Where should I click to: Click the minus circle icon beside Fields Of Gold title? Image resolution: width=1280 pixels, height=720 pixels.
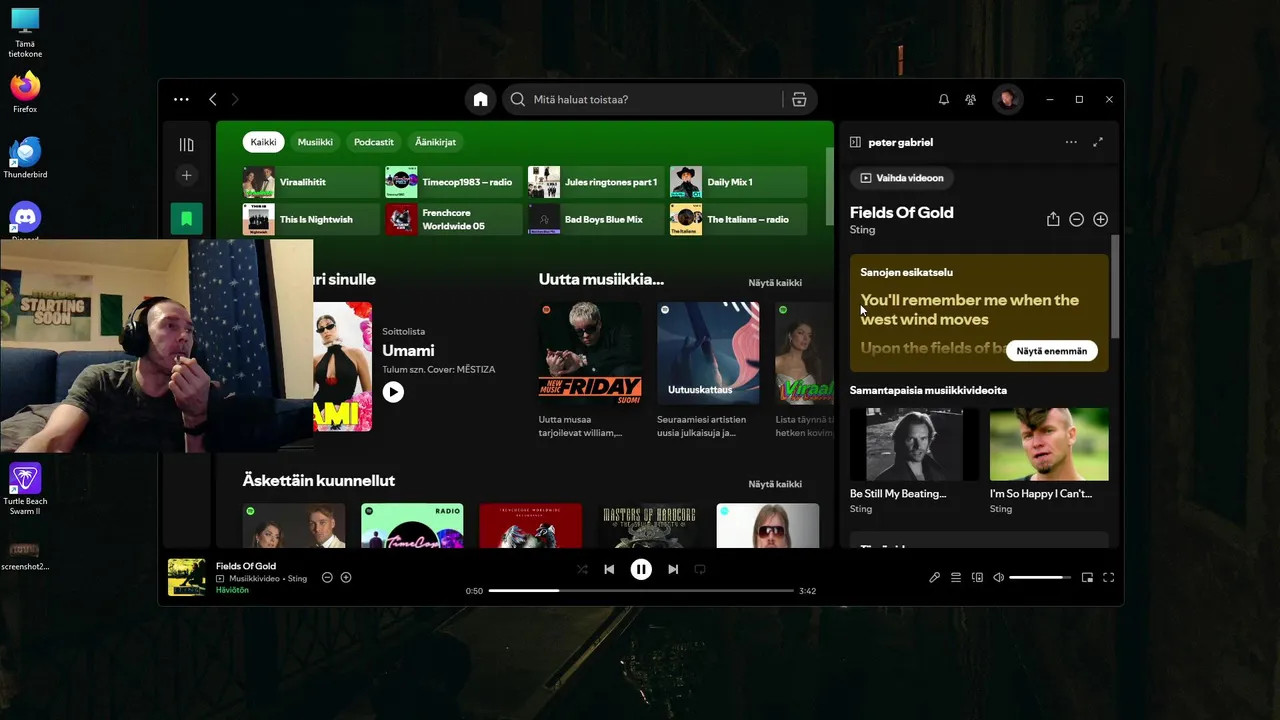pyautogui.click(x=1076, y=219)
